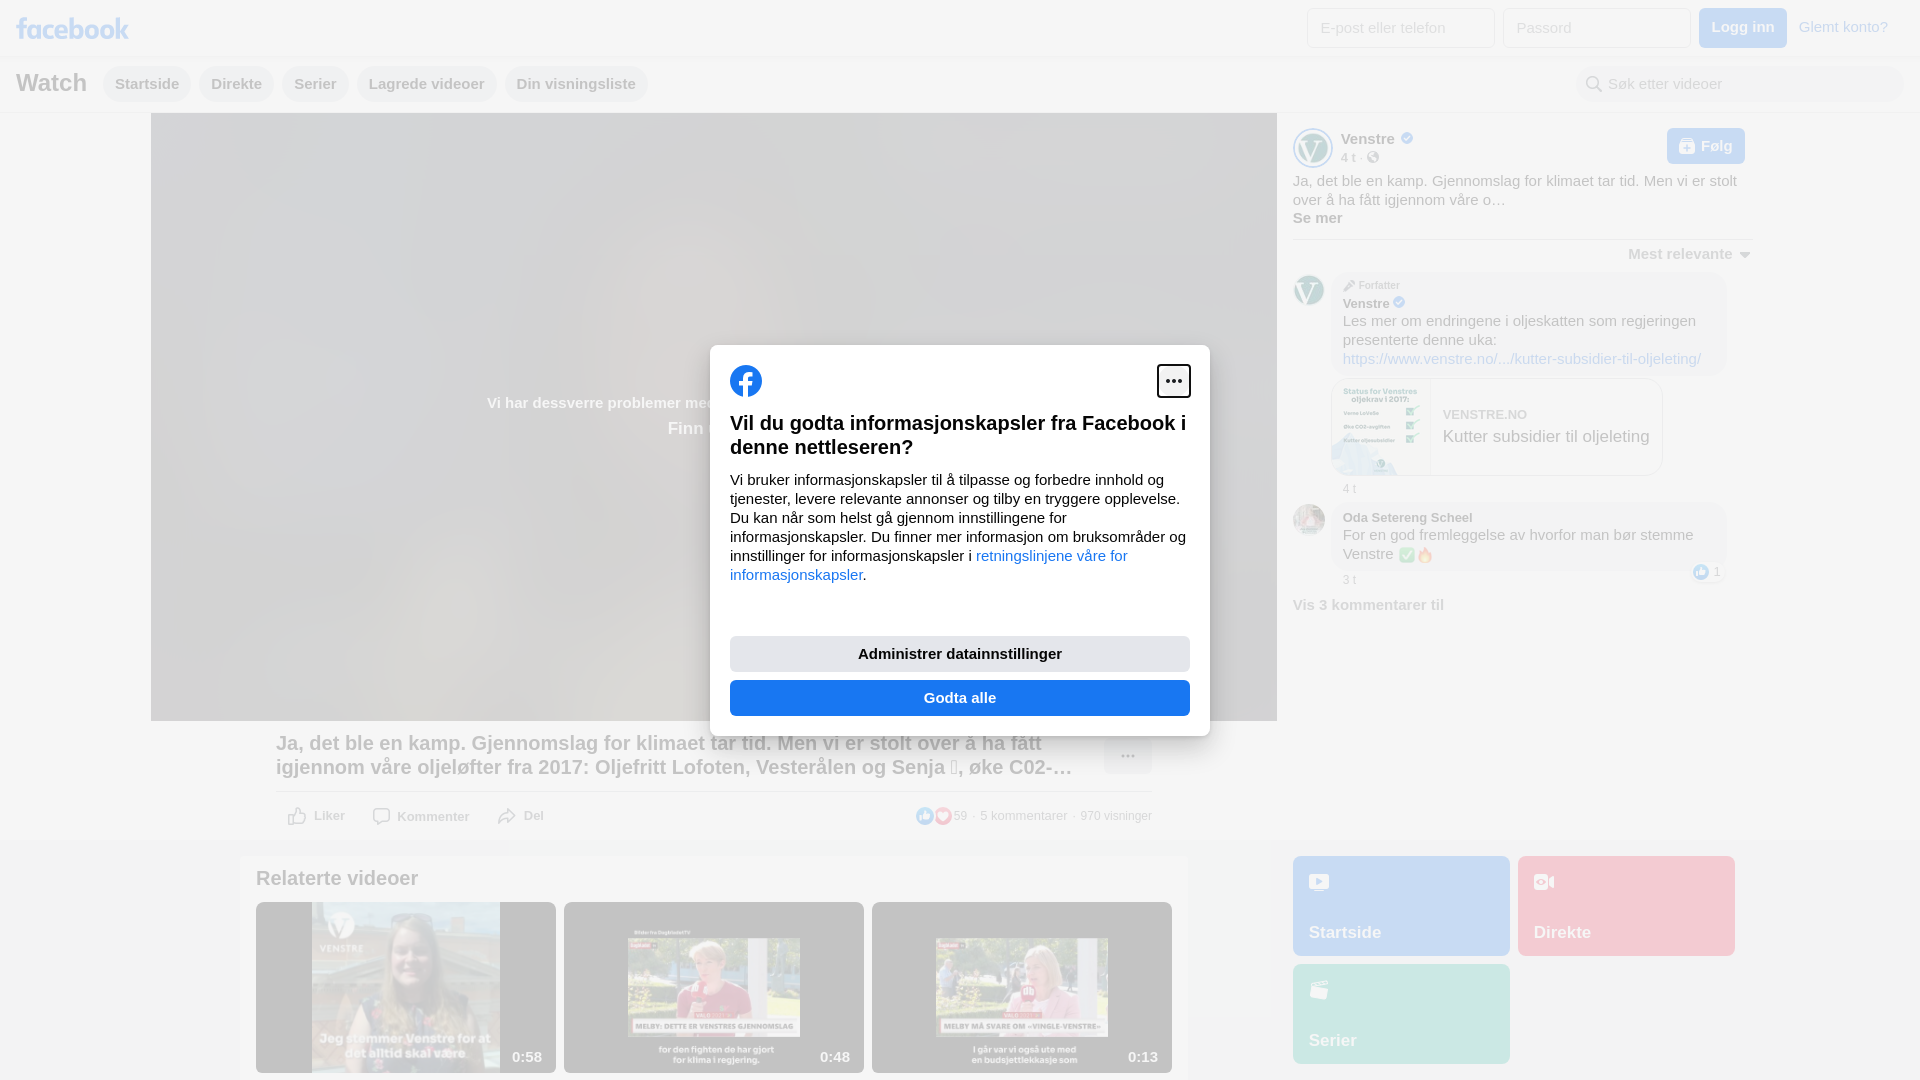Screen dimensions: 1920x1080
Task: Focus the Søk etter videoer field
Action: [1740, 84]
